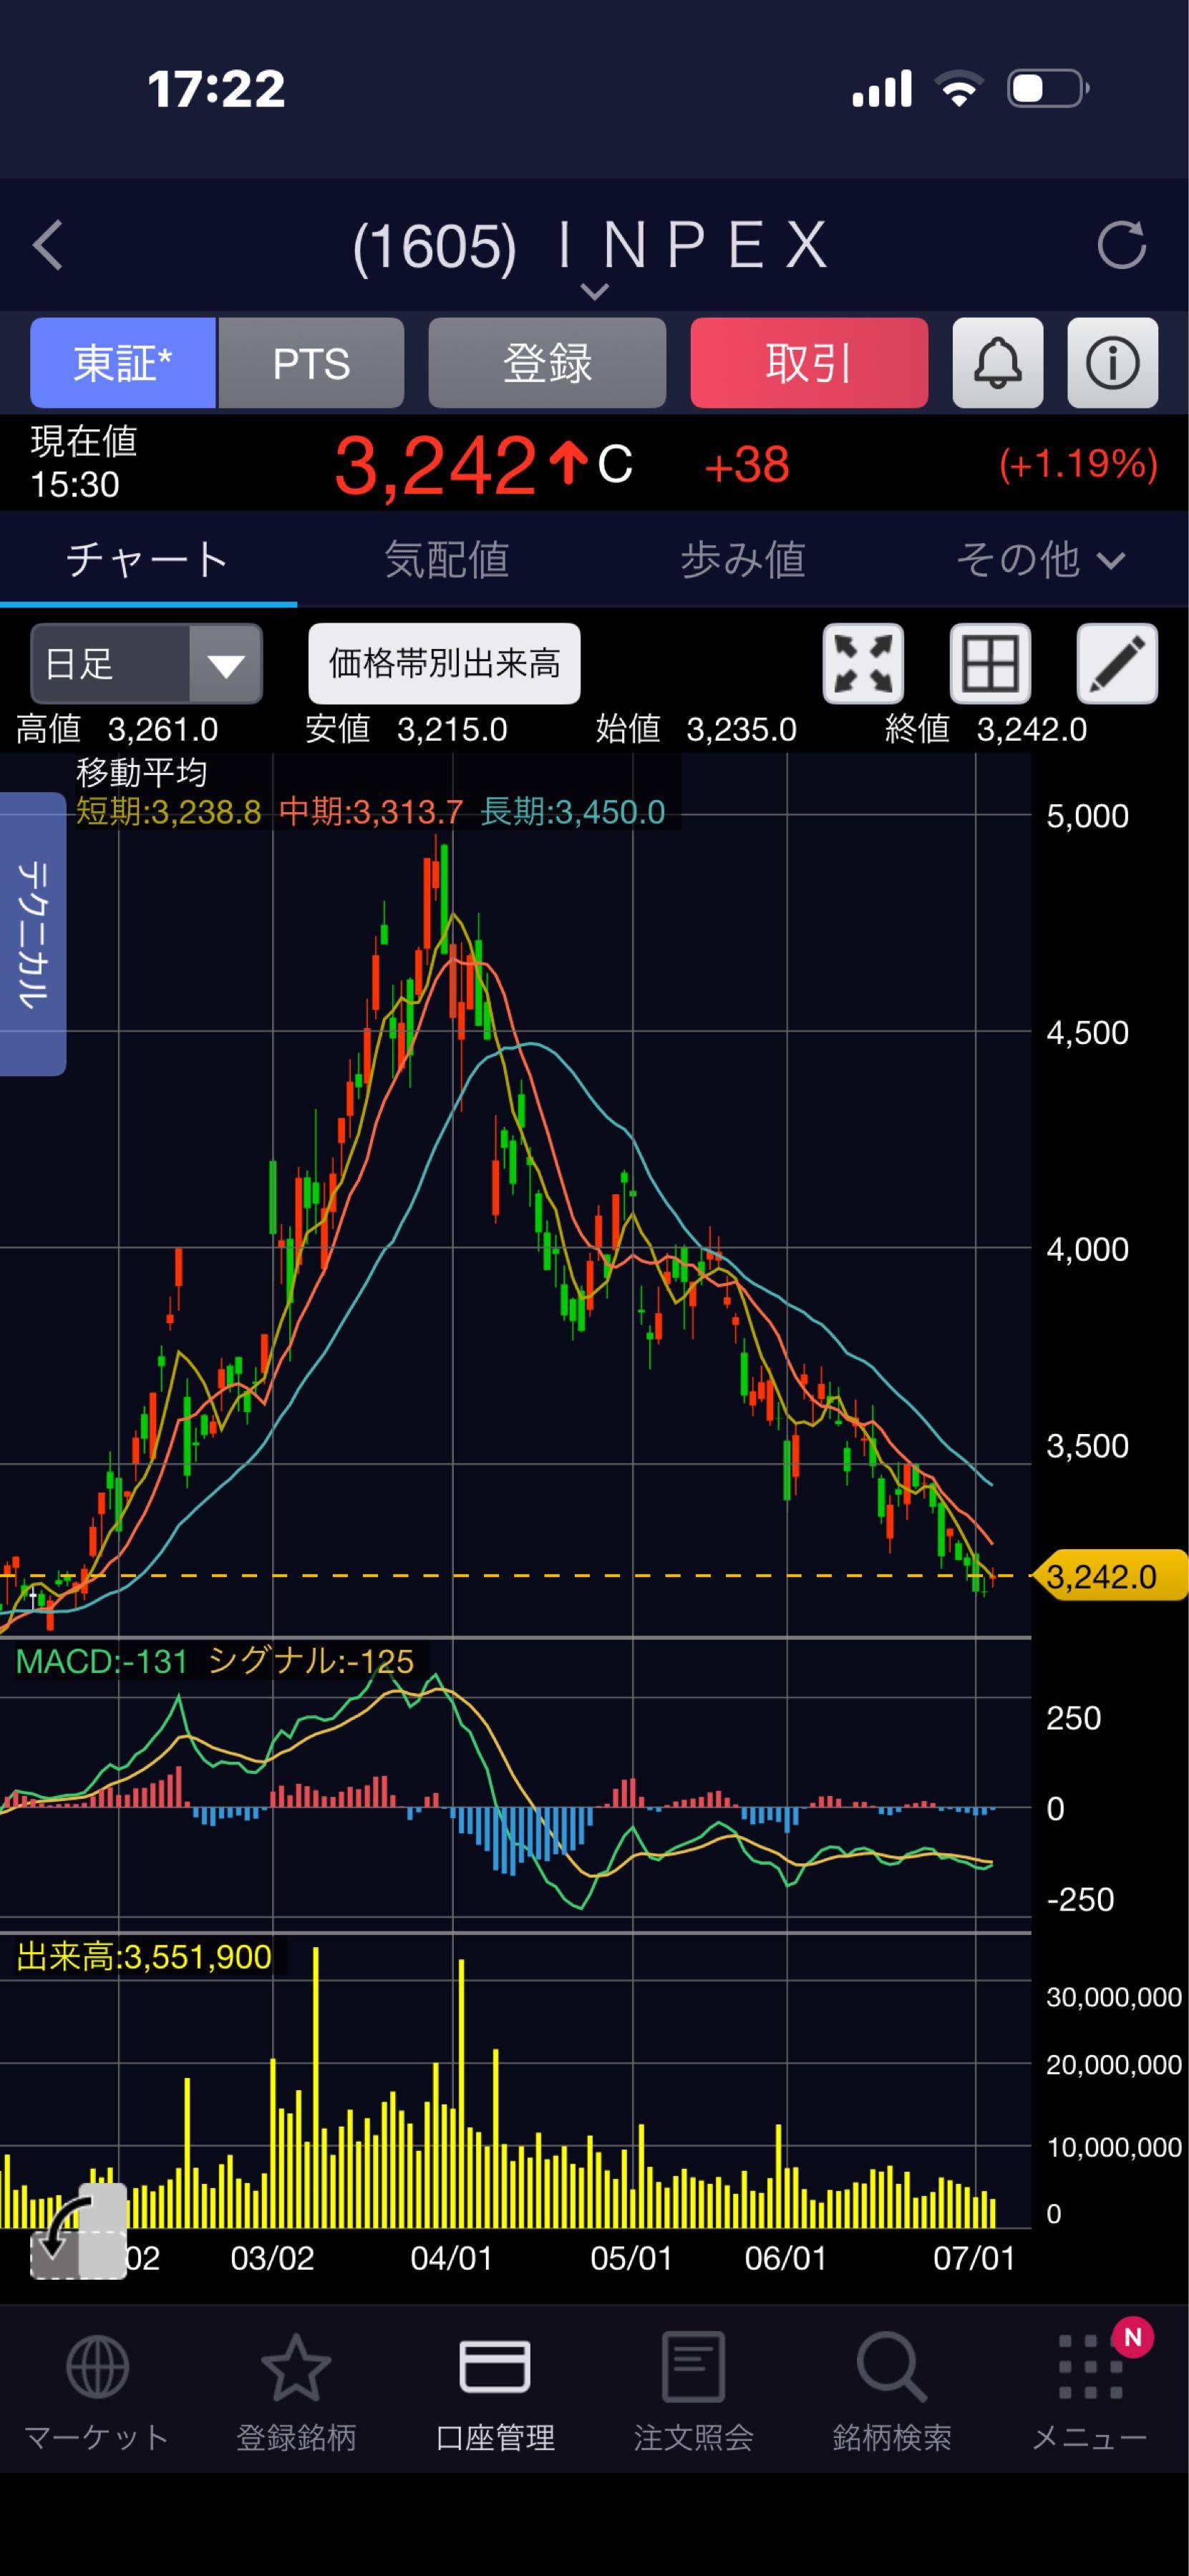Tap the back arrow icon
The image size is (1189, 2576).
(x=48, y=245)
